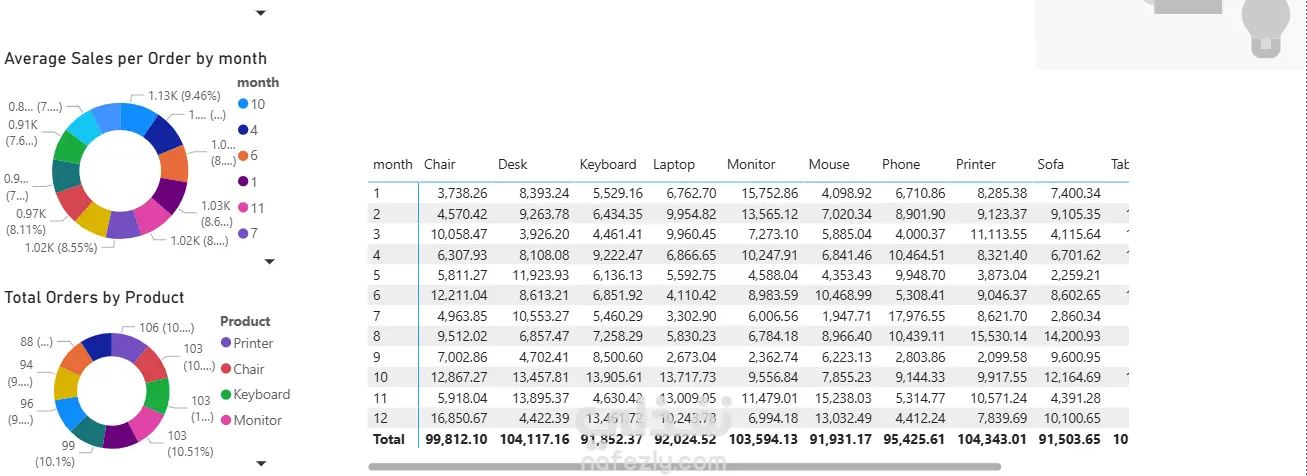Select the pink month 11 donut slice

tap(151, 216)
